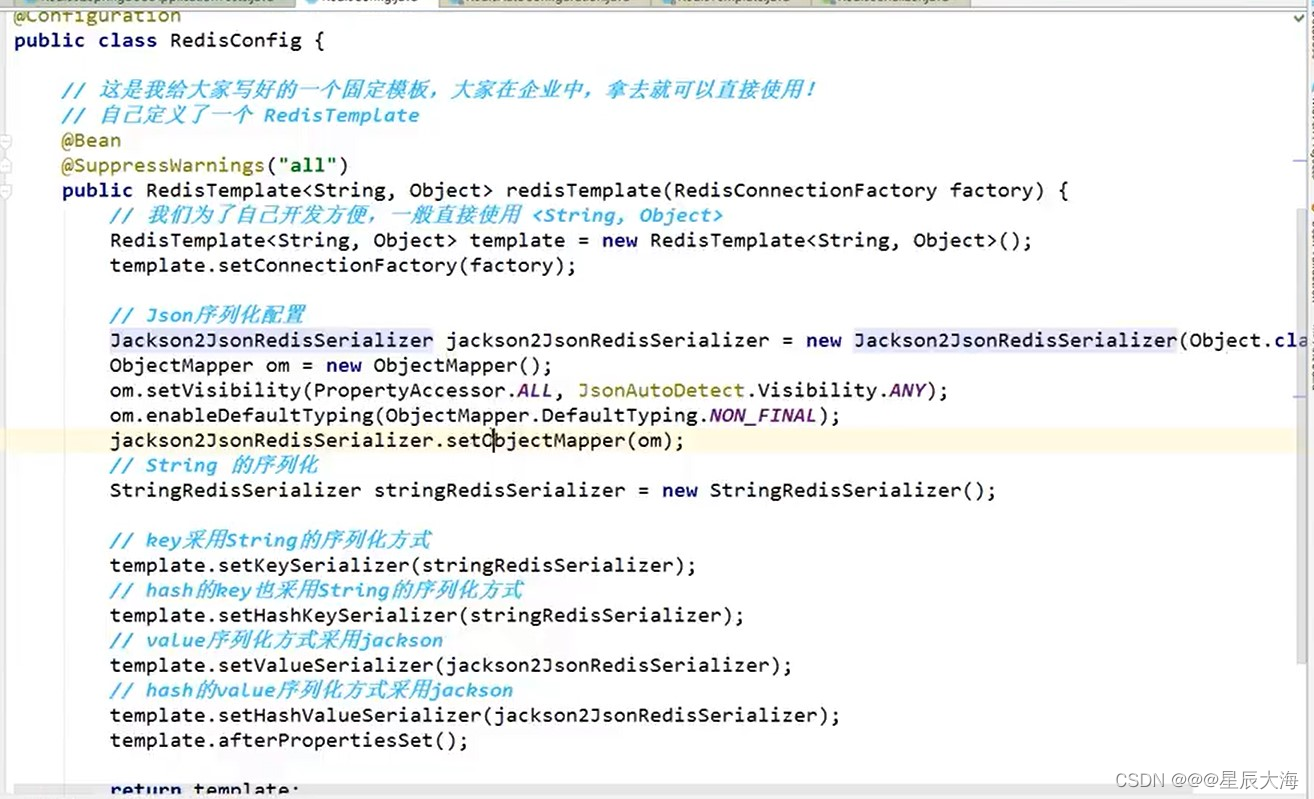Click the first comment line about 固定模板
This screenshot has height=799, width=1314.
[439, 91]
